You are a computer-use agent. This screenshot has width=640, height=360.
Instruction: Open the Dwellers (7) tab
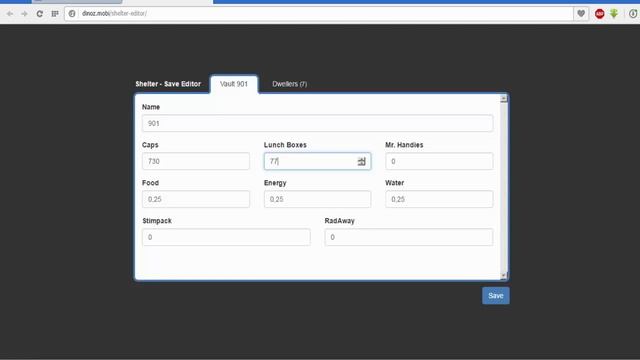[x=289, y=84]
